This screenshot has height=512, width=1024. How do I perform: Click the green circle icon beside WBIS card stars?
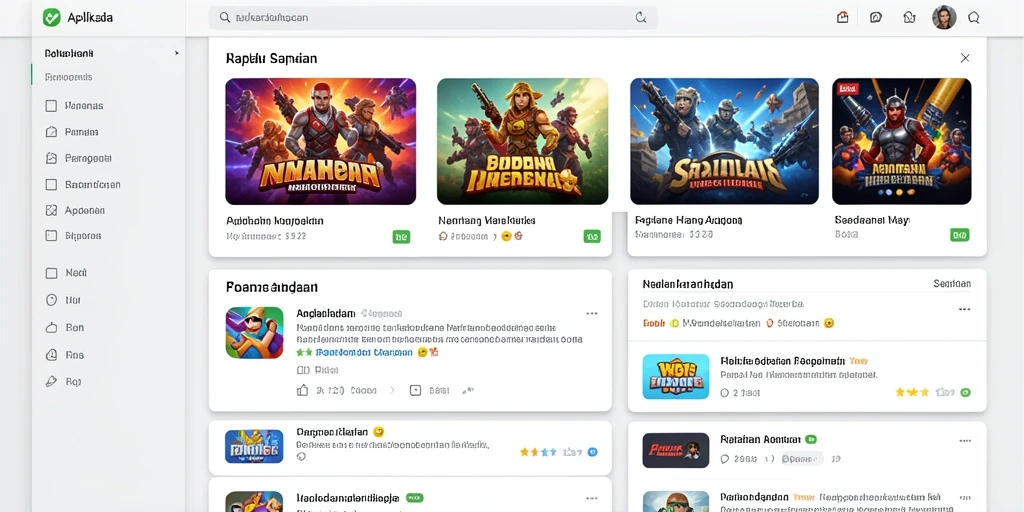[x=965, y=392]
